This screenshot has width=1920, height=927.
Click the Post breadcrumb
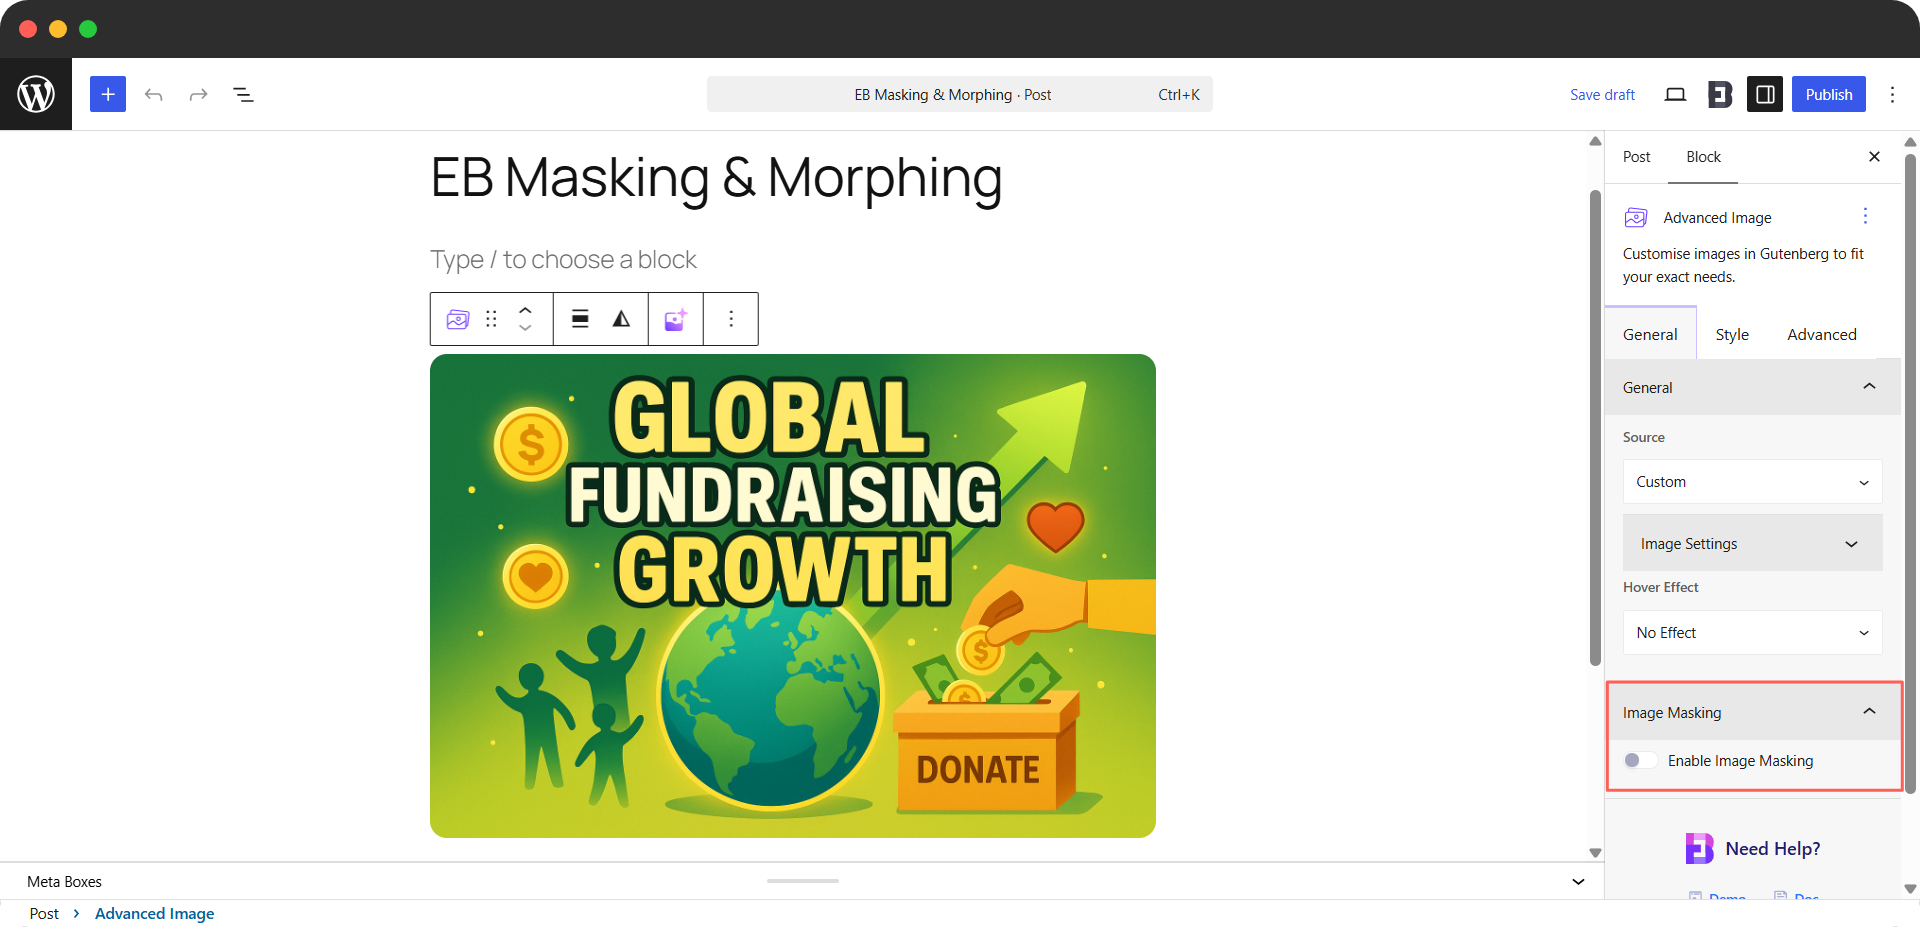pos(44,914)
